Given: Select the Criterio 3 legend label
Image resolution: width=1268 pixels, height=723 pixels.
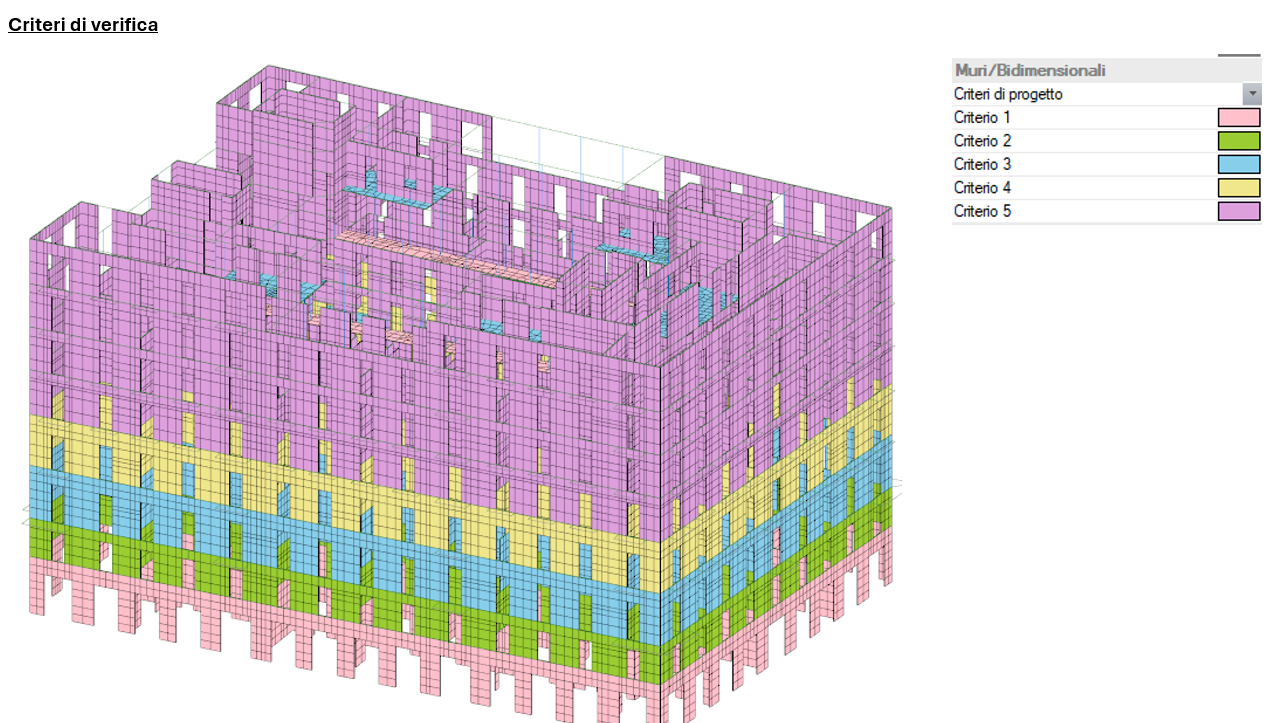Looking at the screenshot, I should tap(982, 164).
